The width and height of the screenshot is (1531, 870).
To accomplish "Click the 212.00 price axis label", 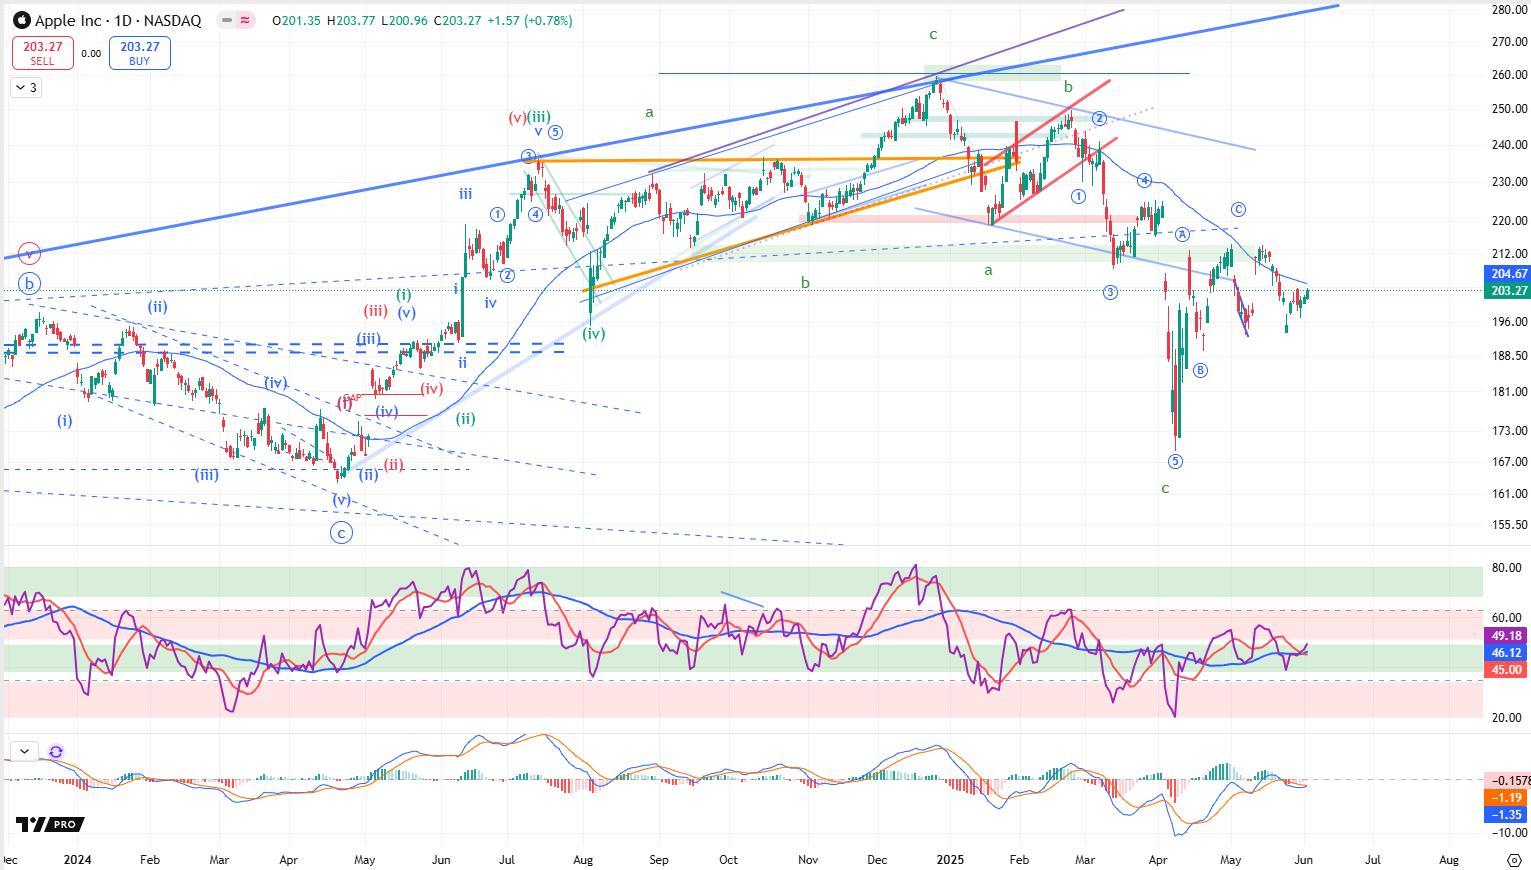I will (x=1508, y=254).
